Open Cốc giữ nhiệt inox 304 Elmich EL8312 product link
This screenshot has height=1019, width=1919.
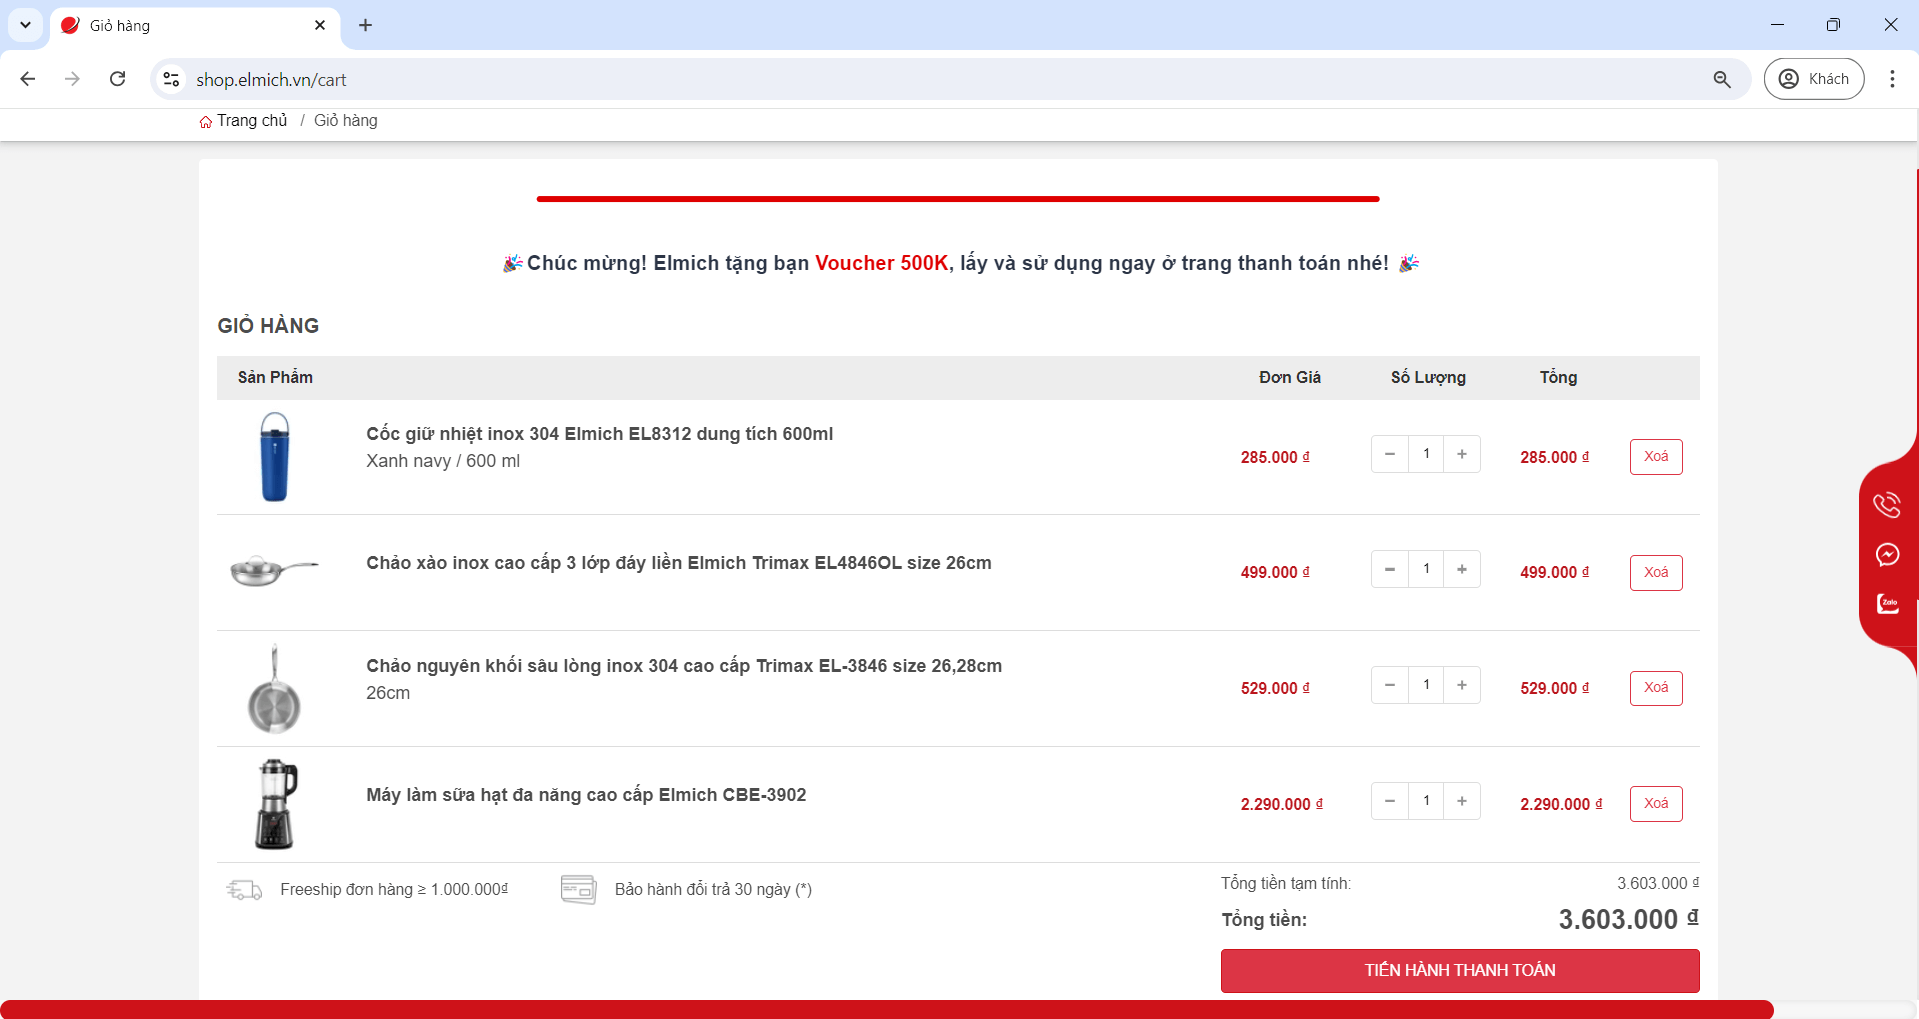click(599, 434)
